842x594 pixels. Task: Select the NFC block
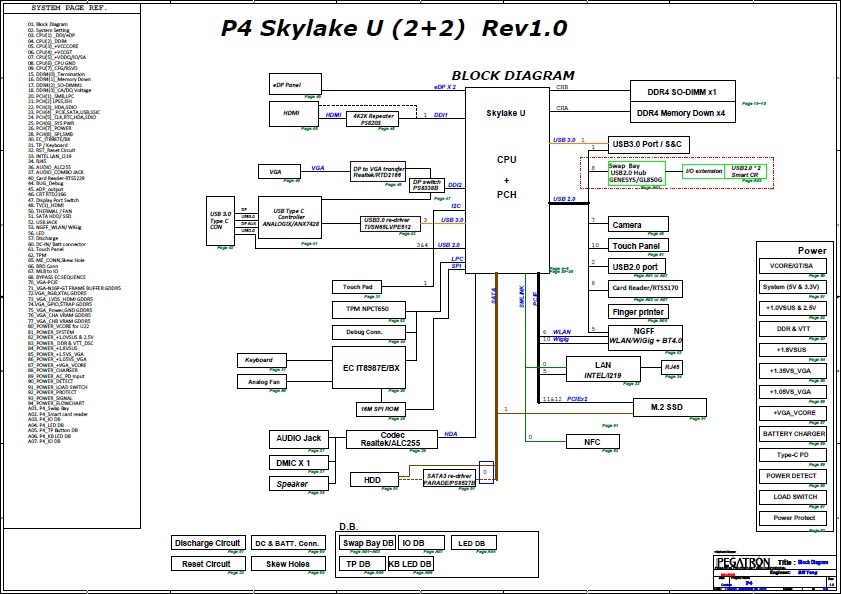pos(593,441)
